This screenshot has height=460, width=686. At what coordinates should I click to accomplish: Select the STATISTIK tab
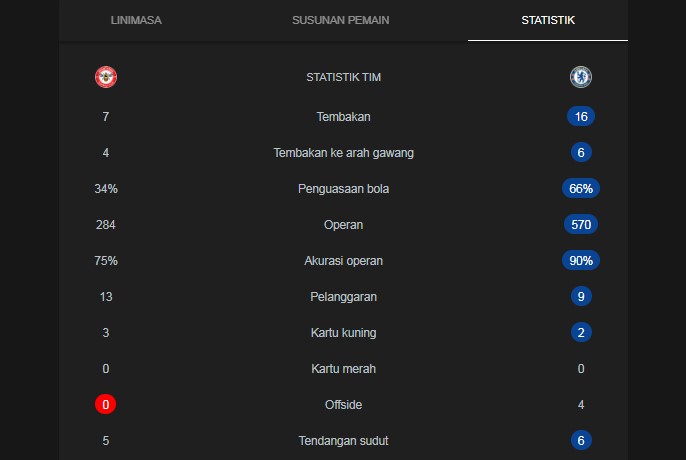point(548,20)
